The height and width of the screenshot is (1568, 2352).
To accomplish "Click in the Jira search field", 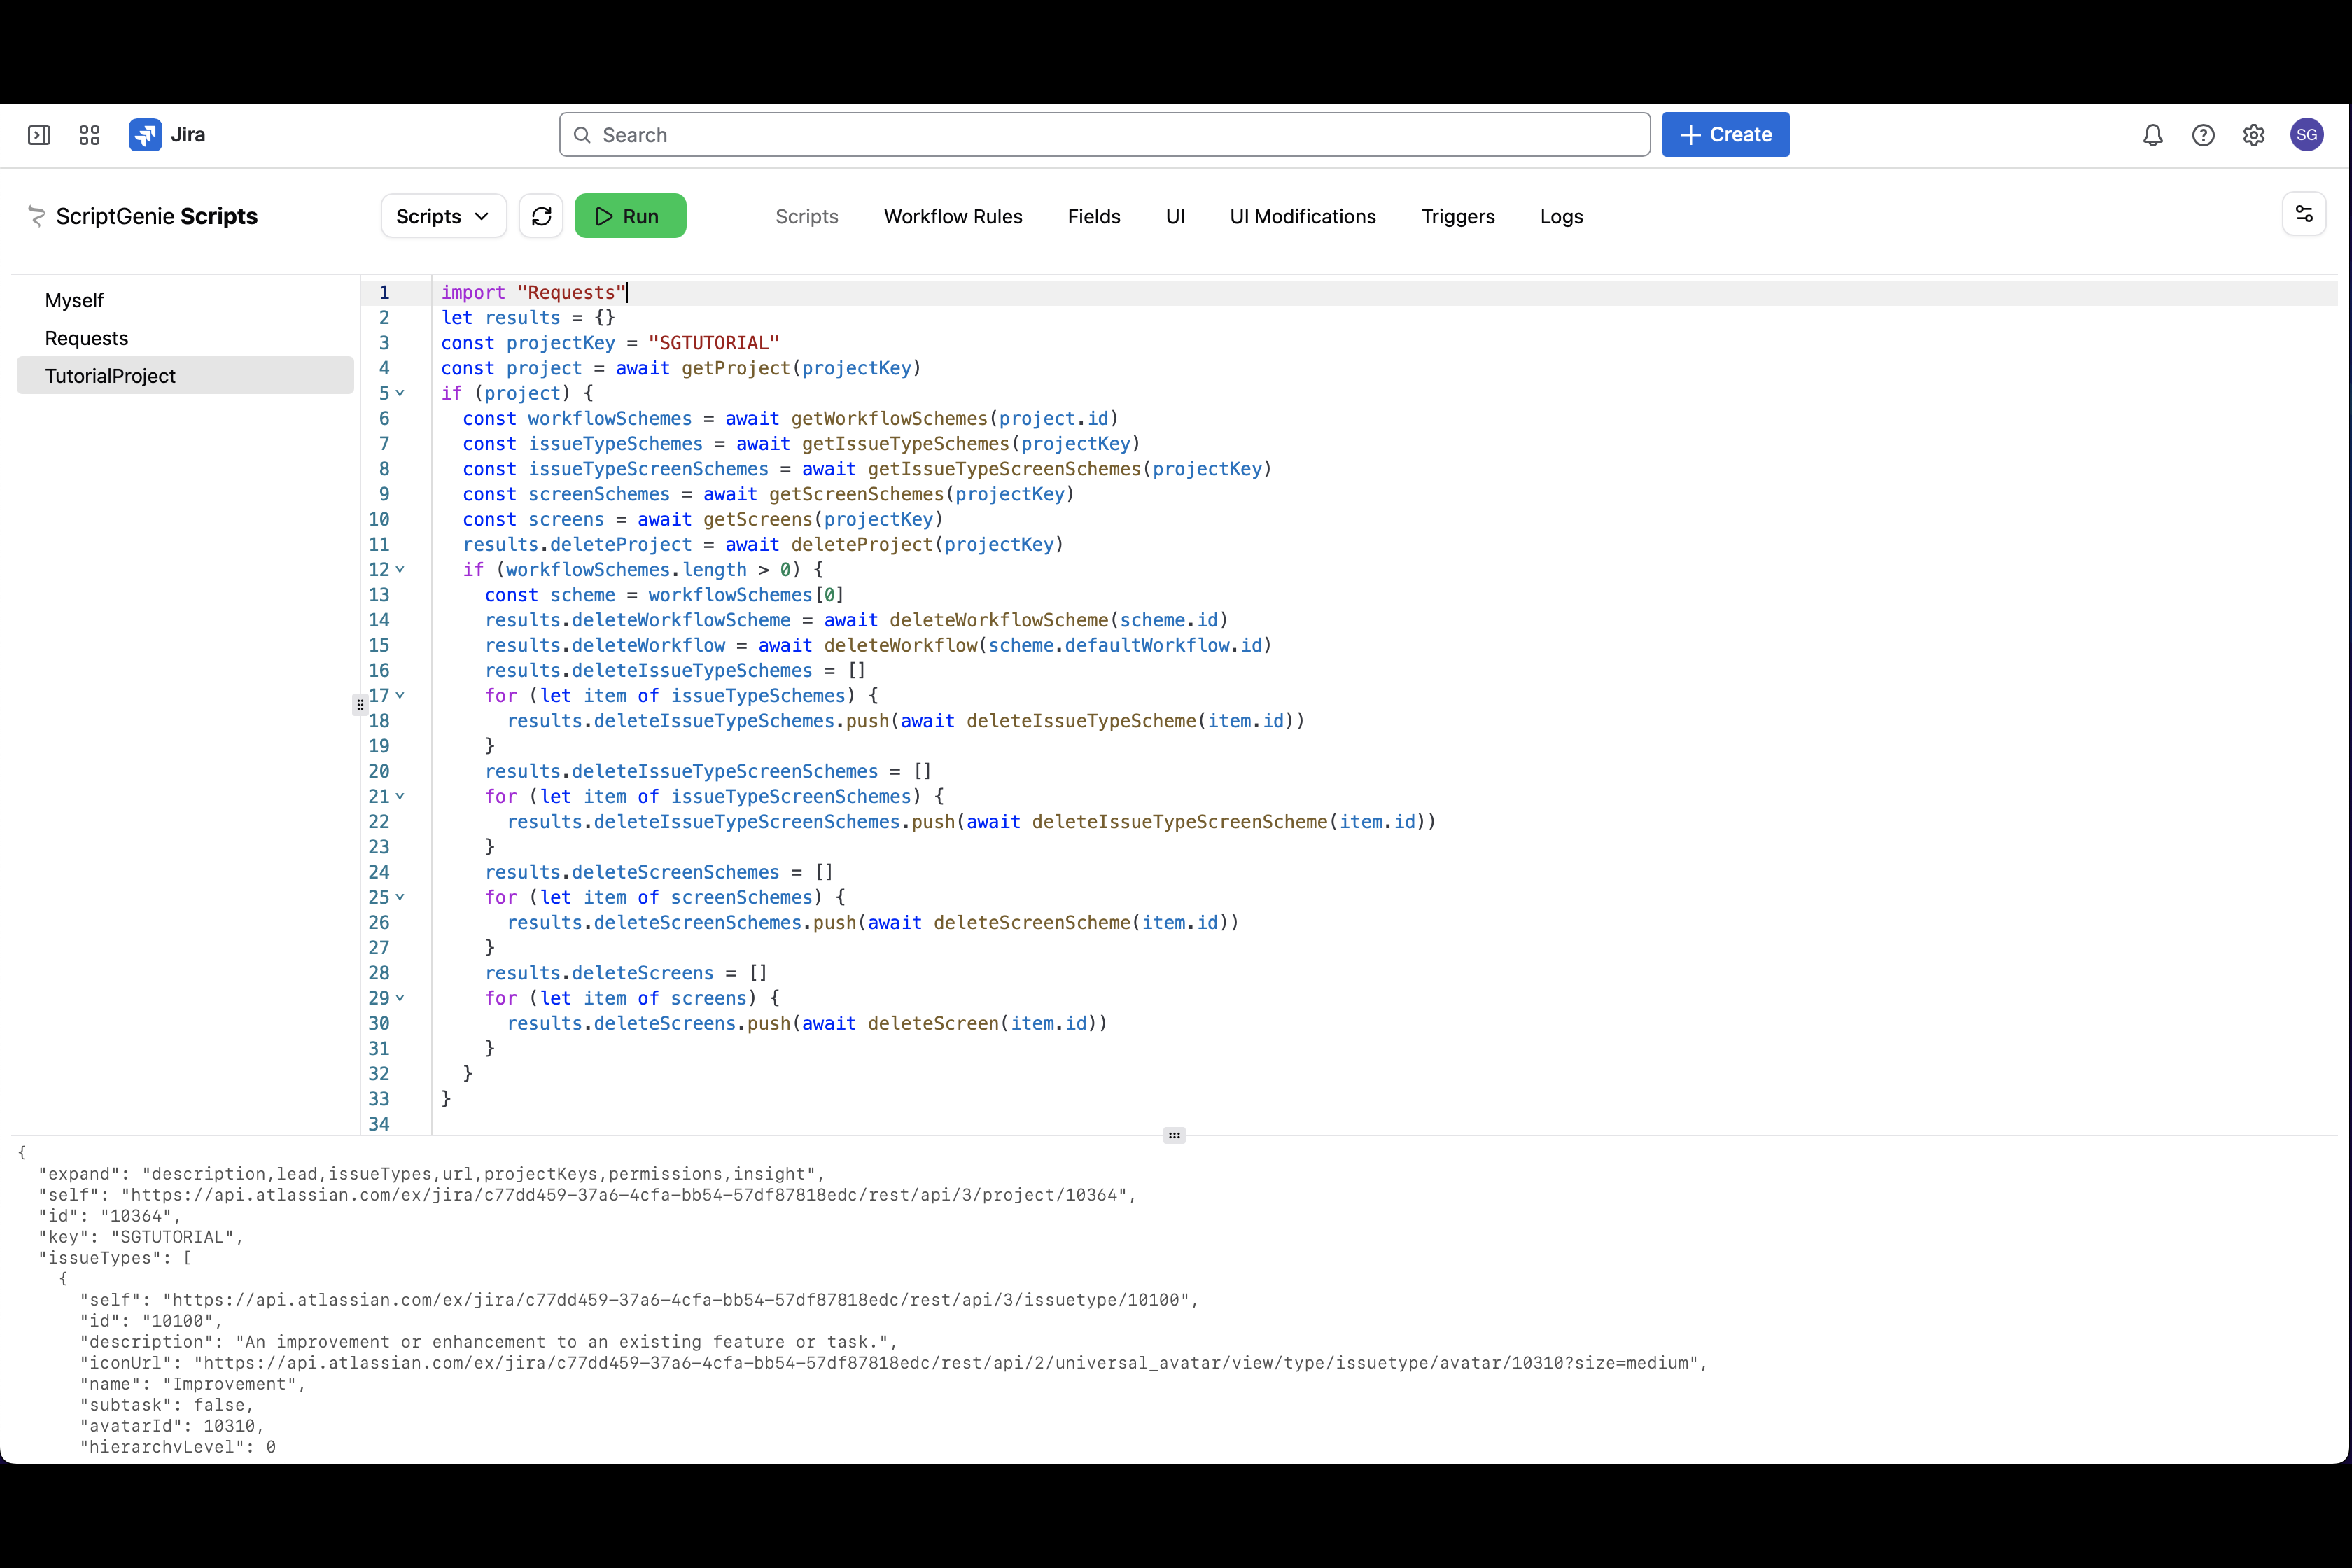I will coord(1104,135).
